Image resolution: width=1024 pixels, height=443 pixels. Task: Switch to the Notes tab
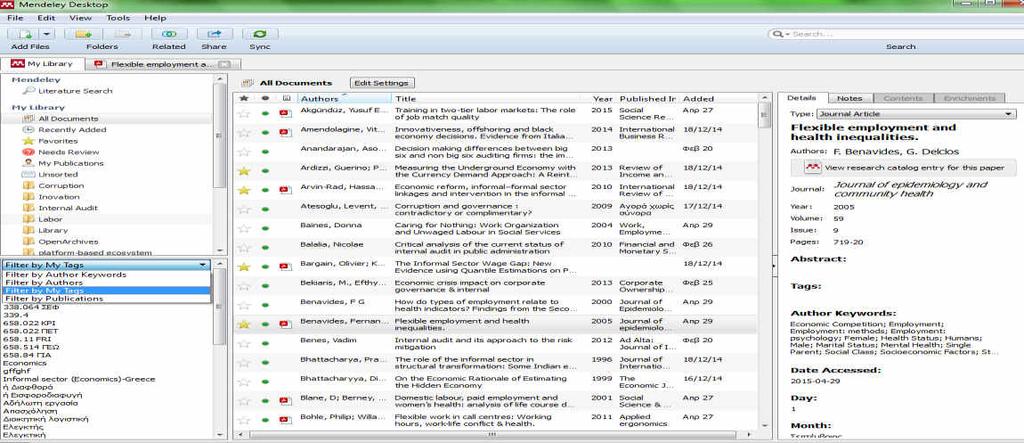coord(850,98)
